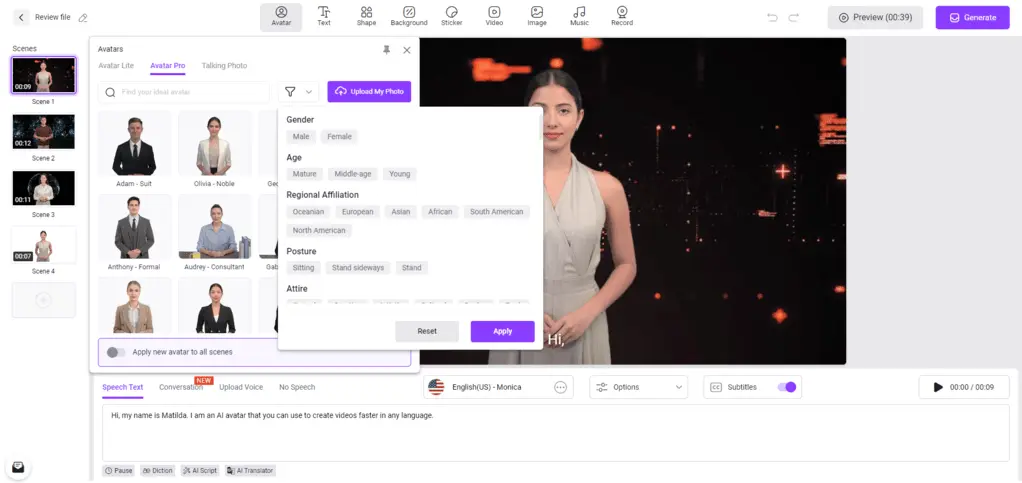Image resolution: width=1022 pixels, height=483 pixels.
Task: Open the Diction tool
Action: (x=158, y=471)
